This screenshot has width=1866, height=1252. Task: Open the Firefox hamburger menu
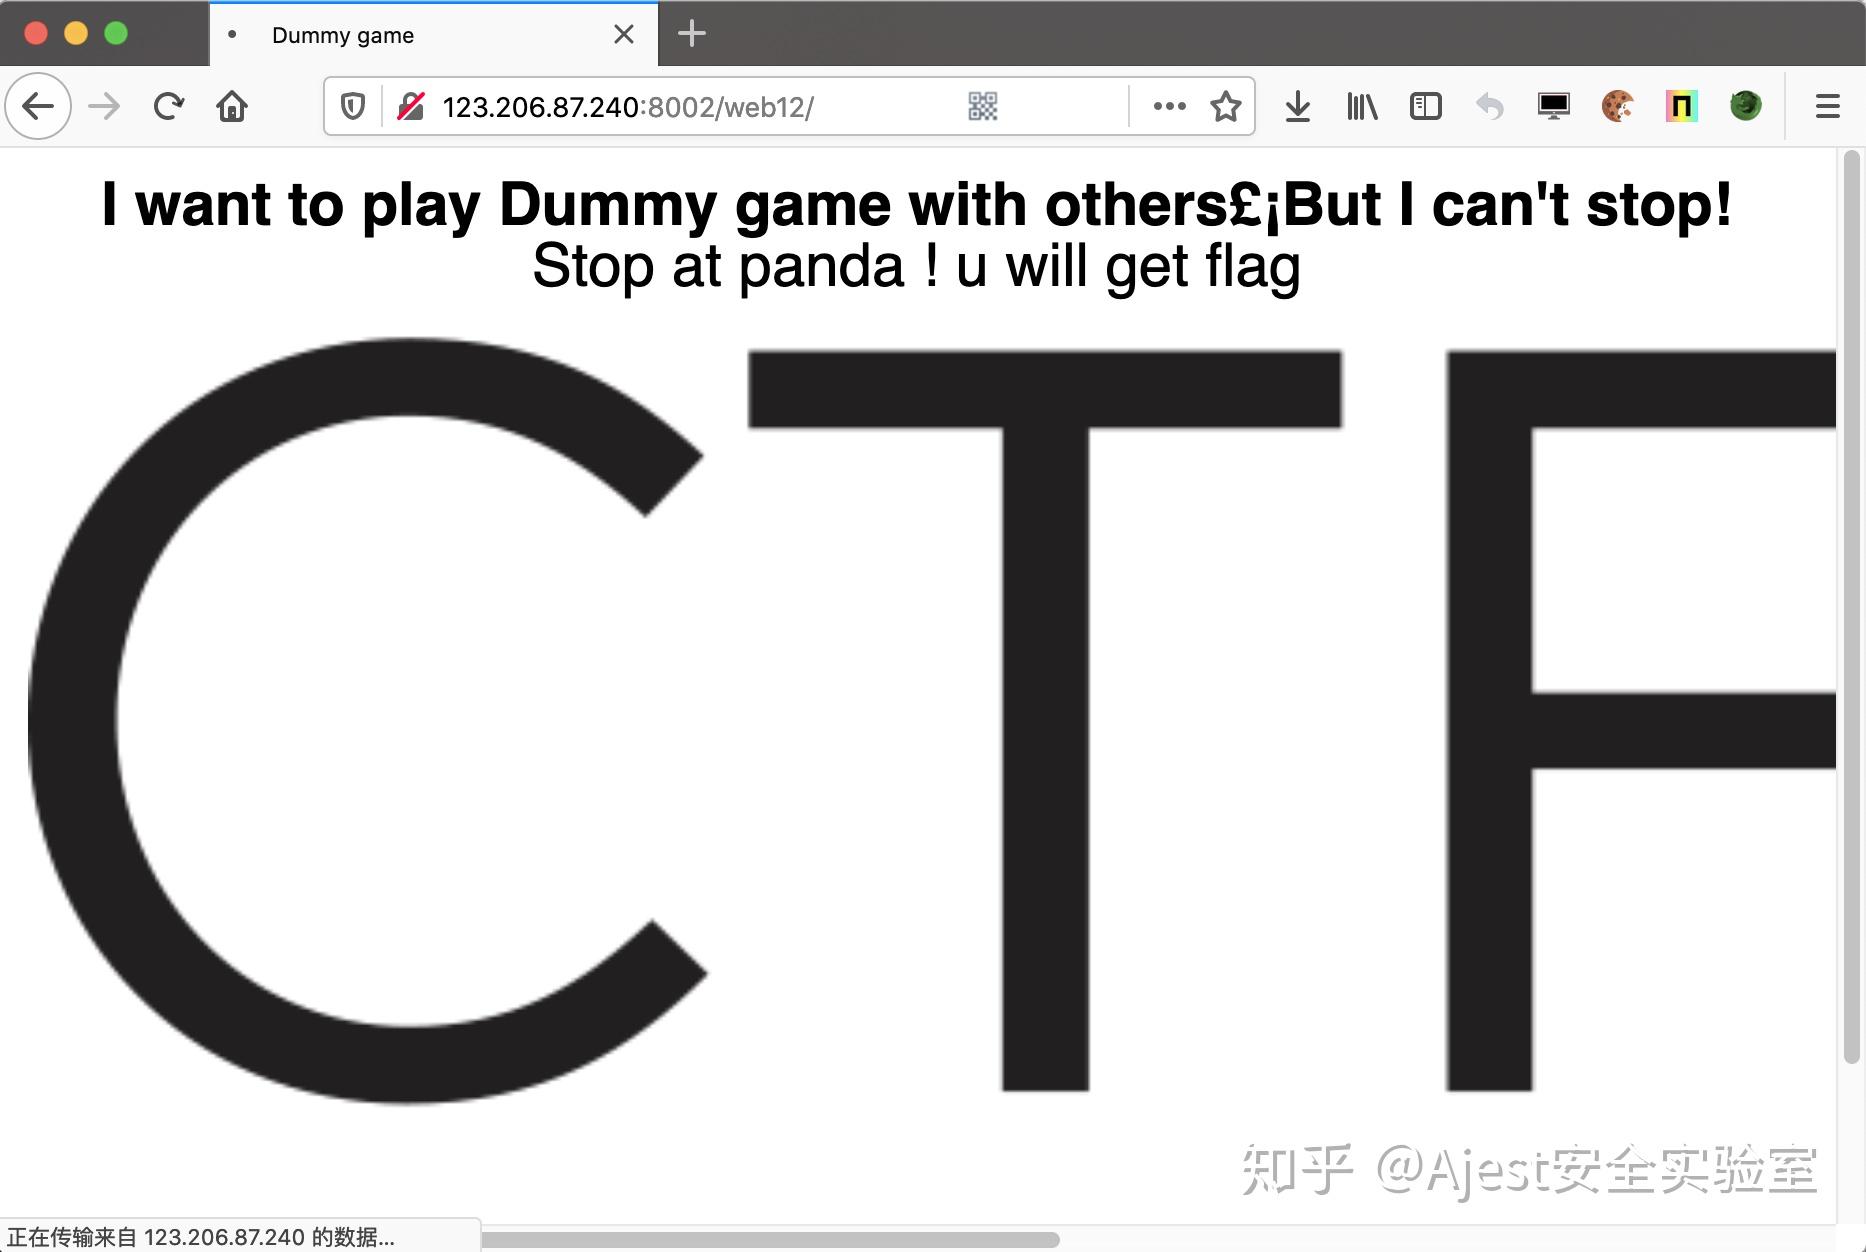[x=1829, y=106]
